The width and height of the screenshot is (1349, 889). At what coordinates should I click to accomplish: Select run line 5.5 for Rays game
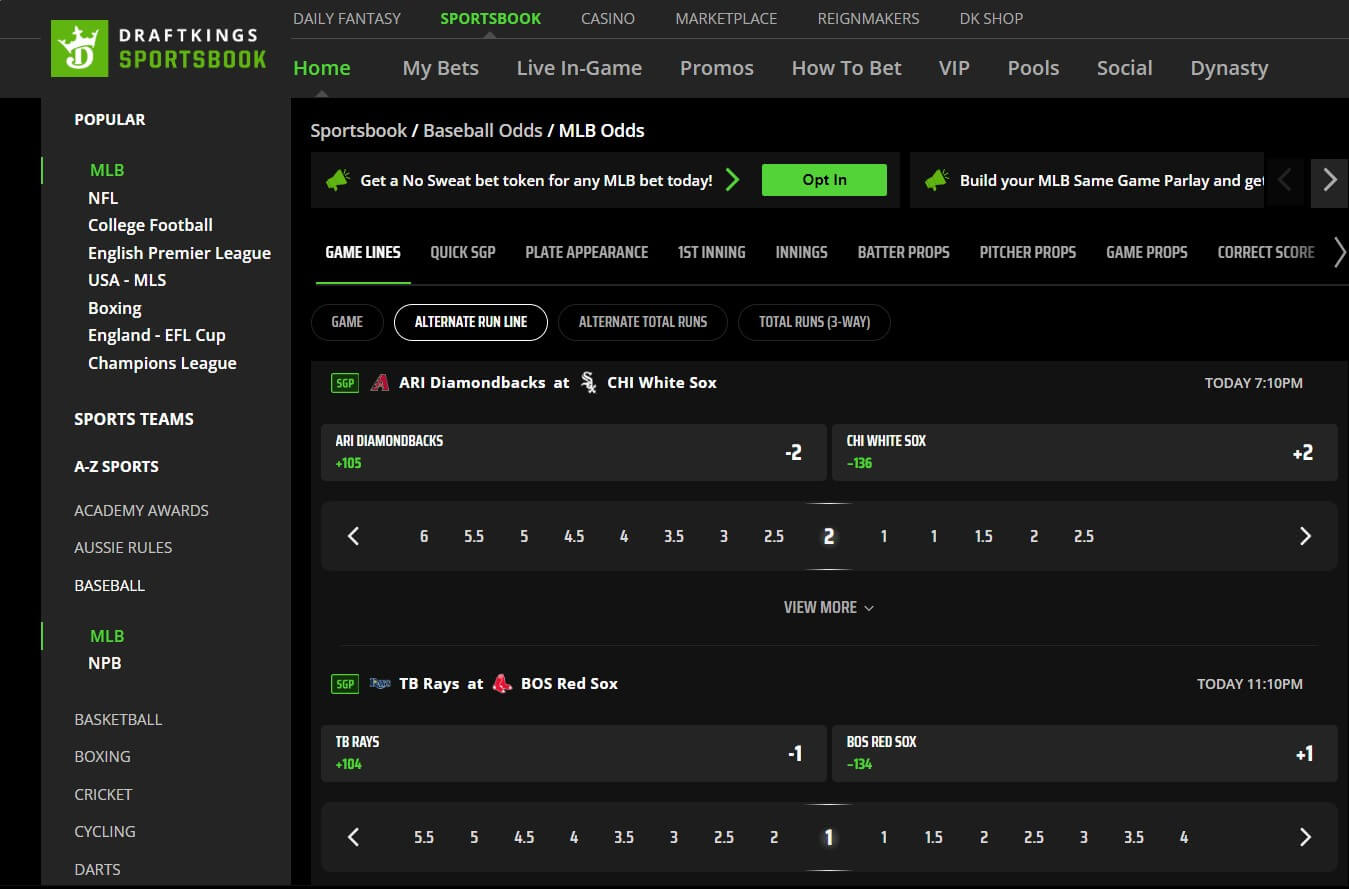(x=424, y=837)
